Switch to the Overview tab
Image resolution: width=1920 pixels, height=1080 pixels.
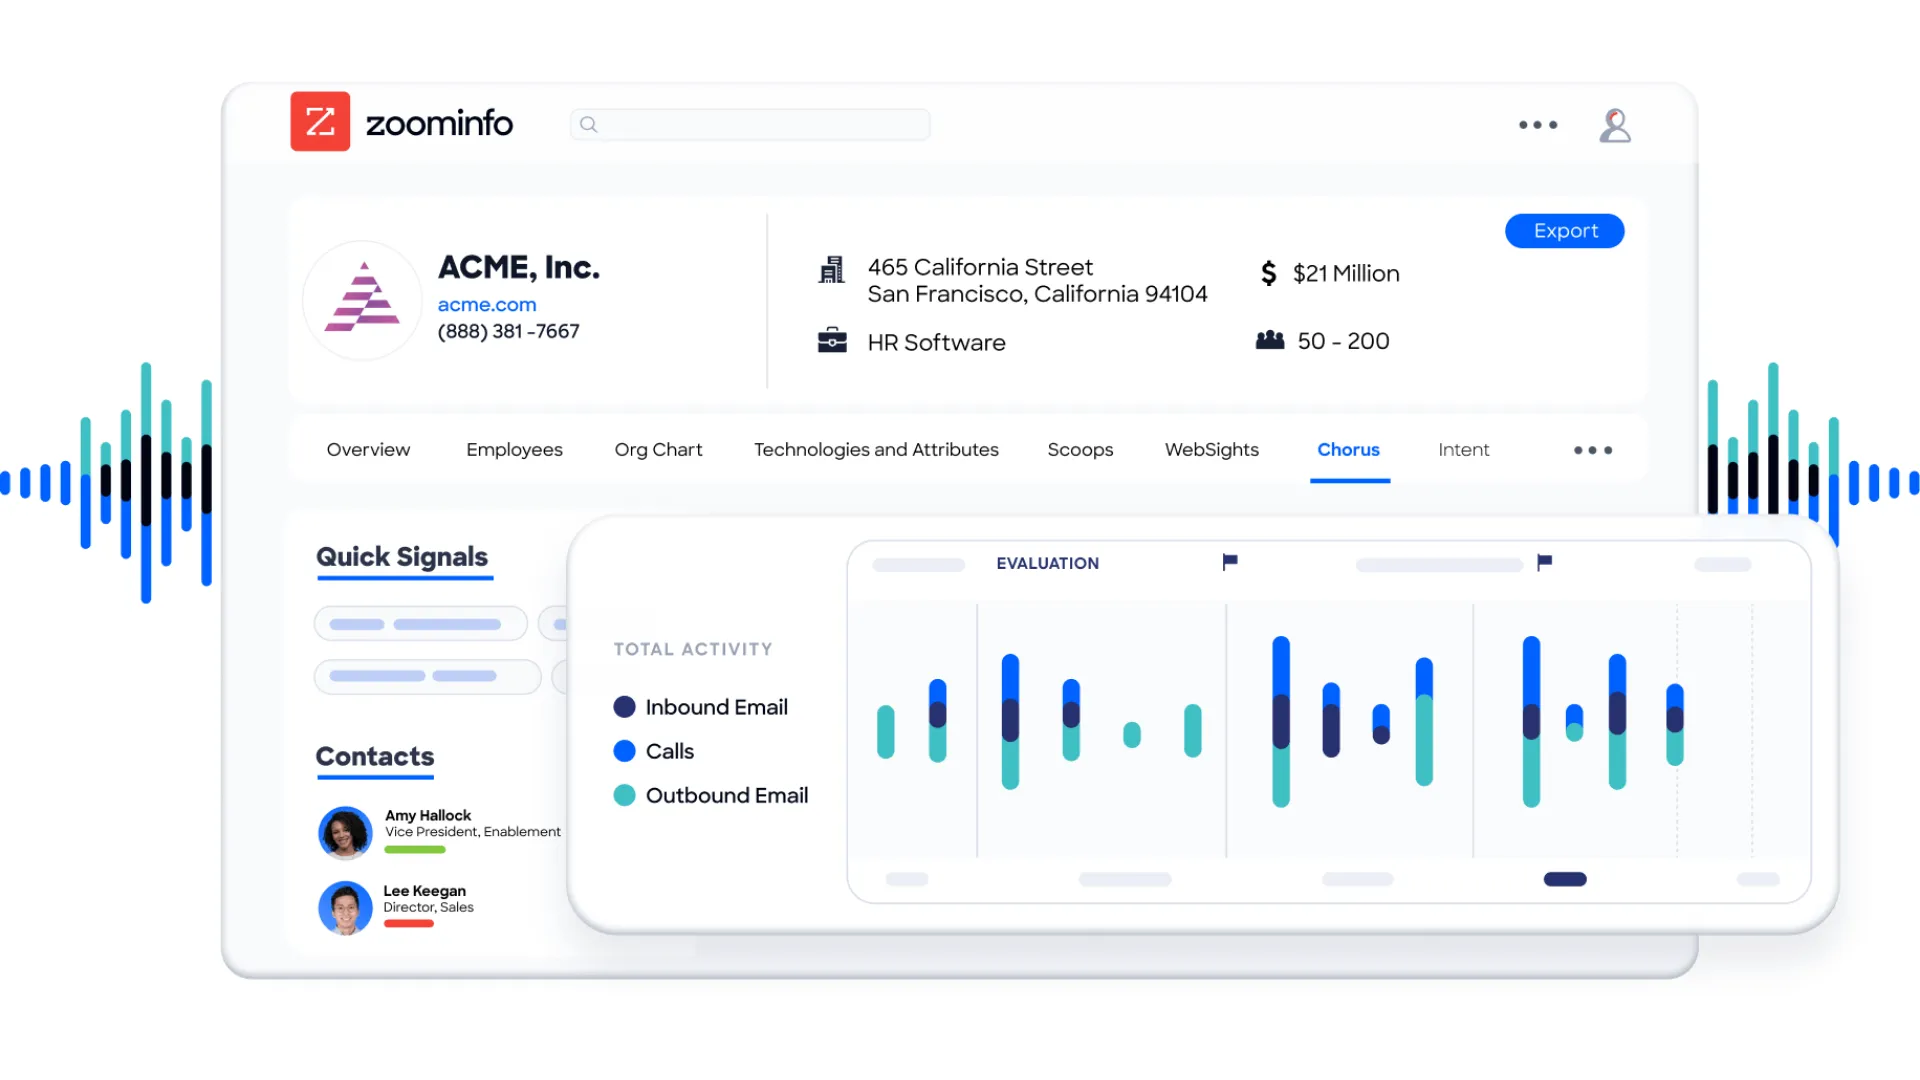(x=368, y=450)
